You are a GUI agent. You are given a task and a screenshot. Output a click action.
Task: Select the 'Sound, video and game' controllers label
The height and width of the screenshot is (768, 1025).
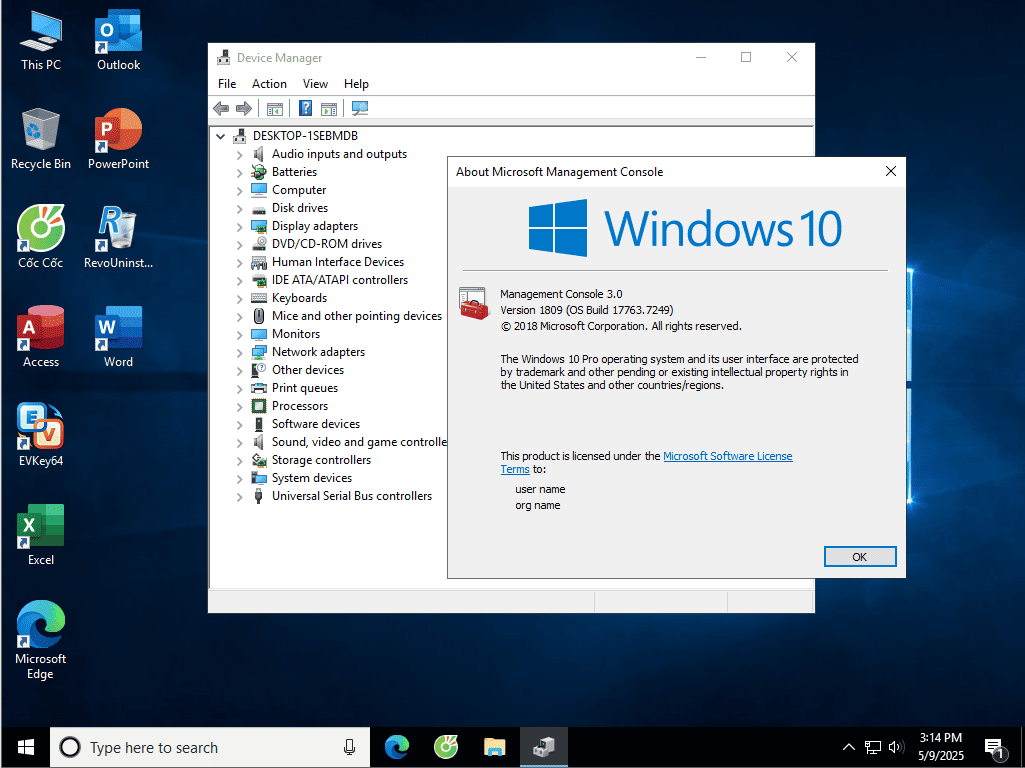click(359, 442)
